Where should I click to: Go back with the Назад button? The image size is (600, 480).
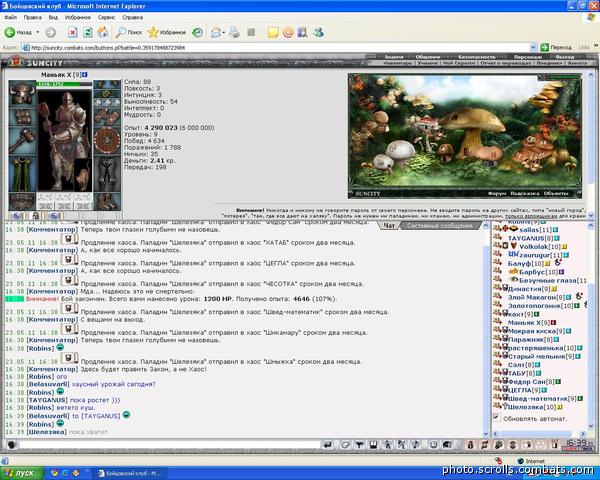pos(18,33)
